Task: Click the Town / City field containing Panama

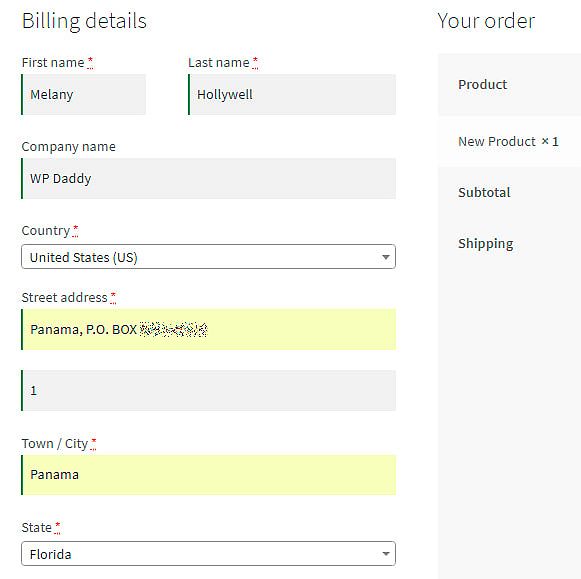Action: tap(209, 475)
